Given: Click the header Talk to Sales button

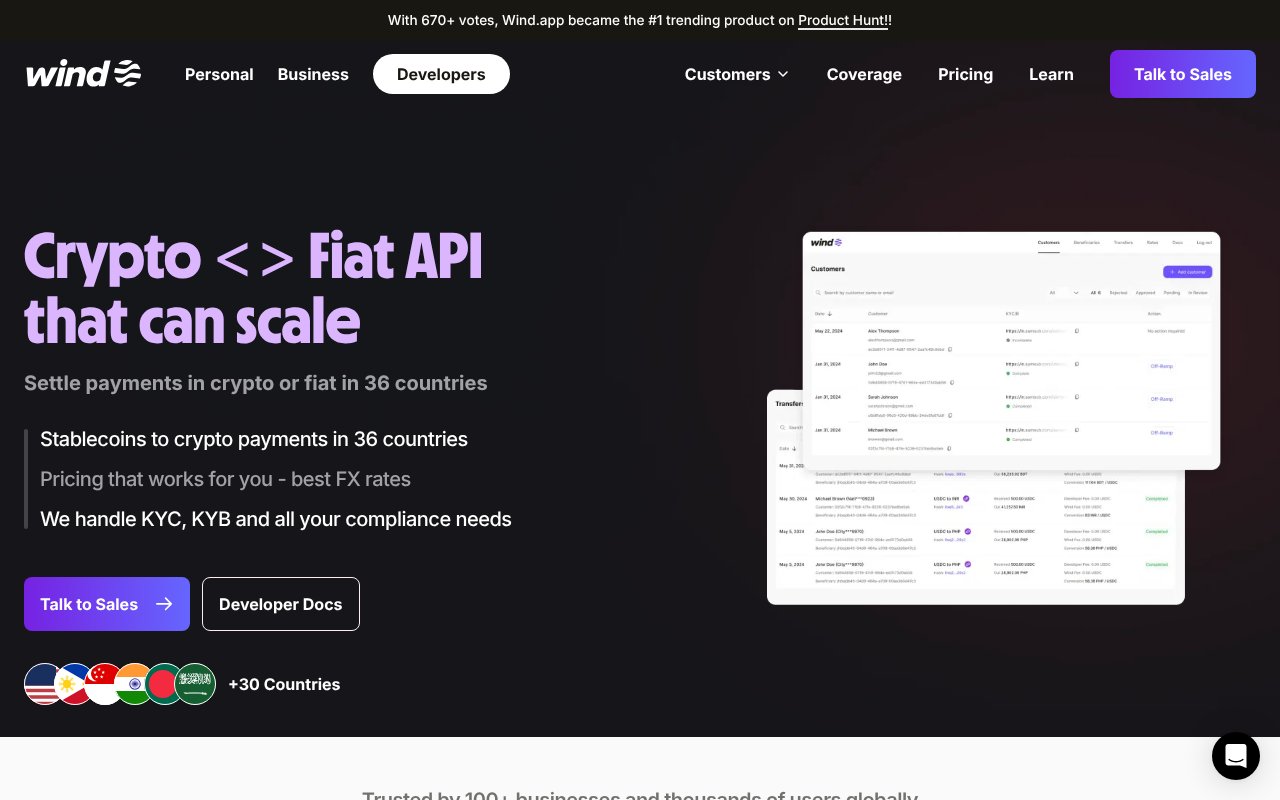Looking at the screenshot, I should (1182, 74).
